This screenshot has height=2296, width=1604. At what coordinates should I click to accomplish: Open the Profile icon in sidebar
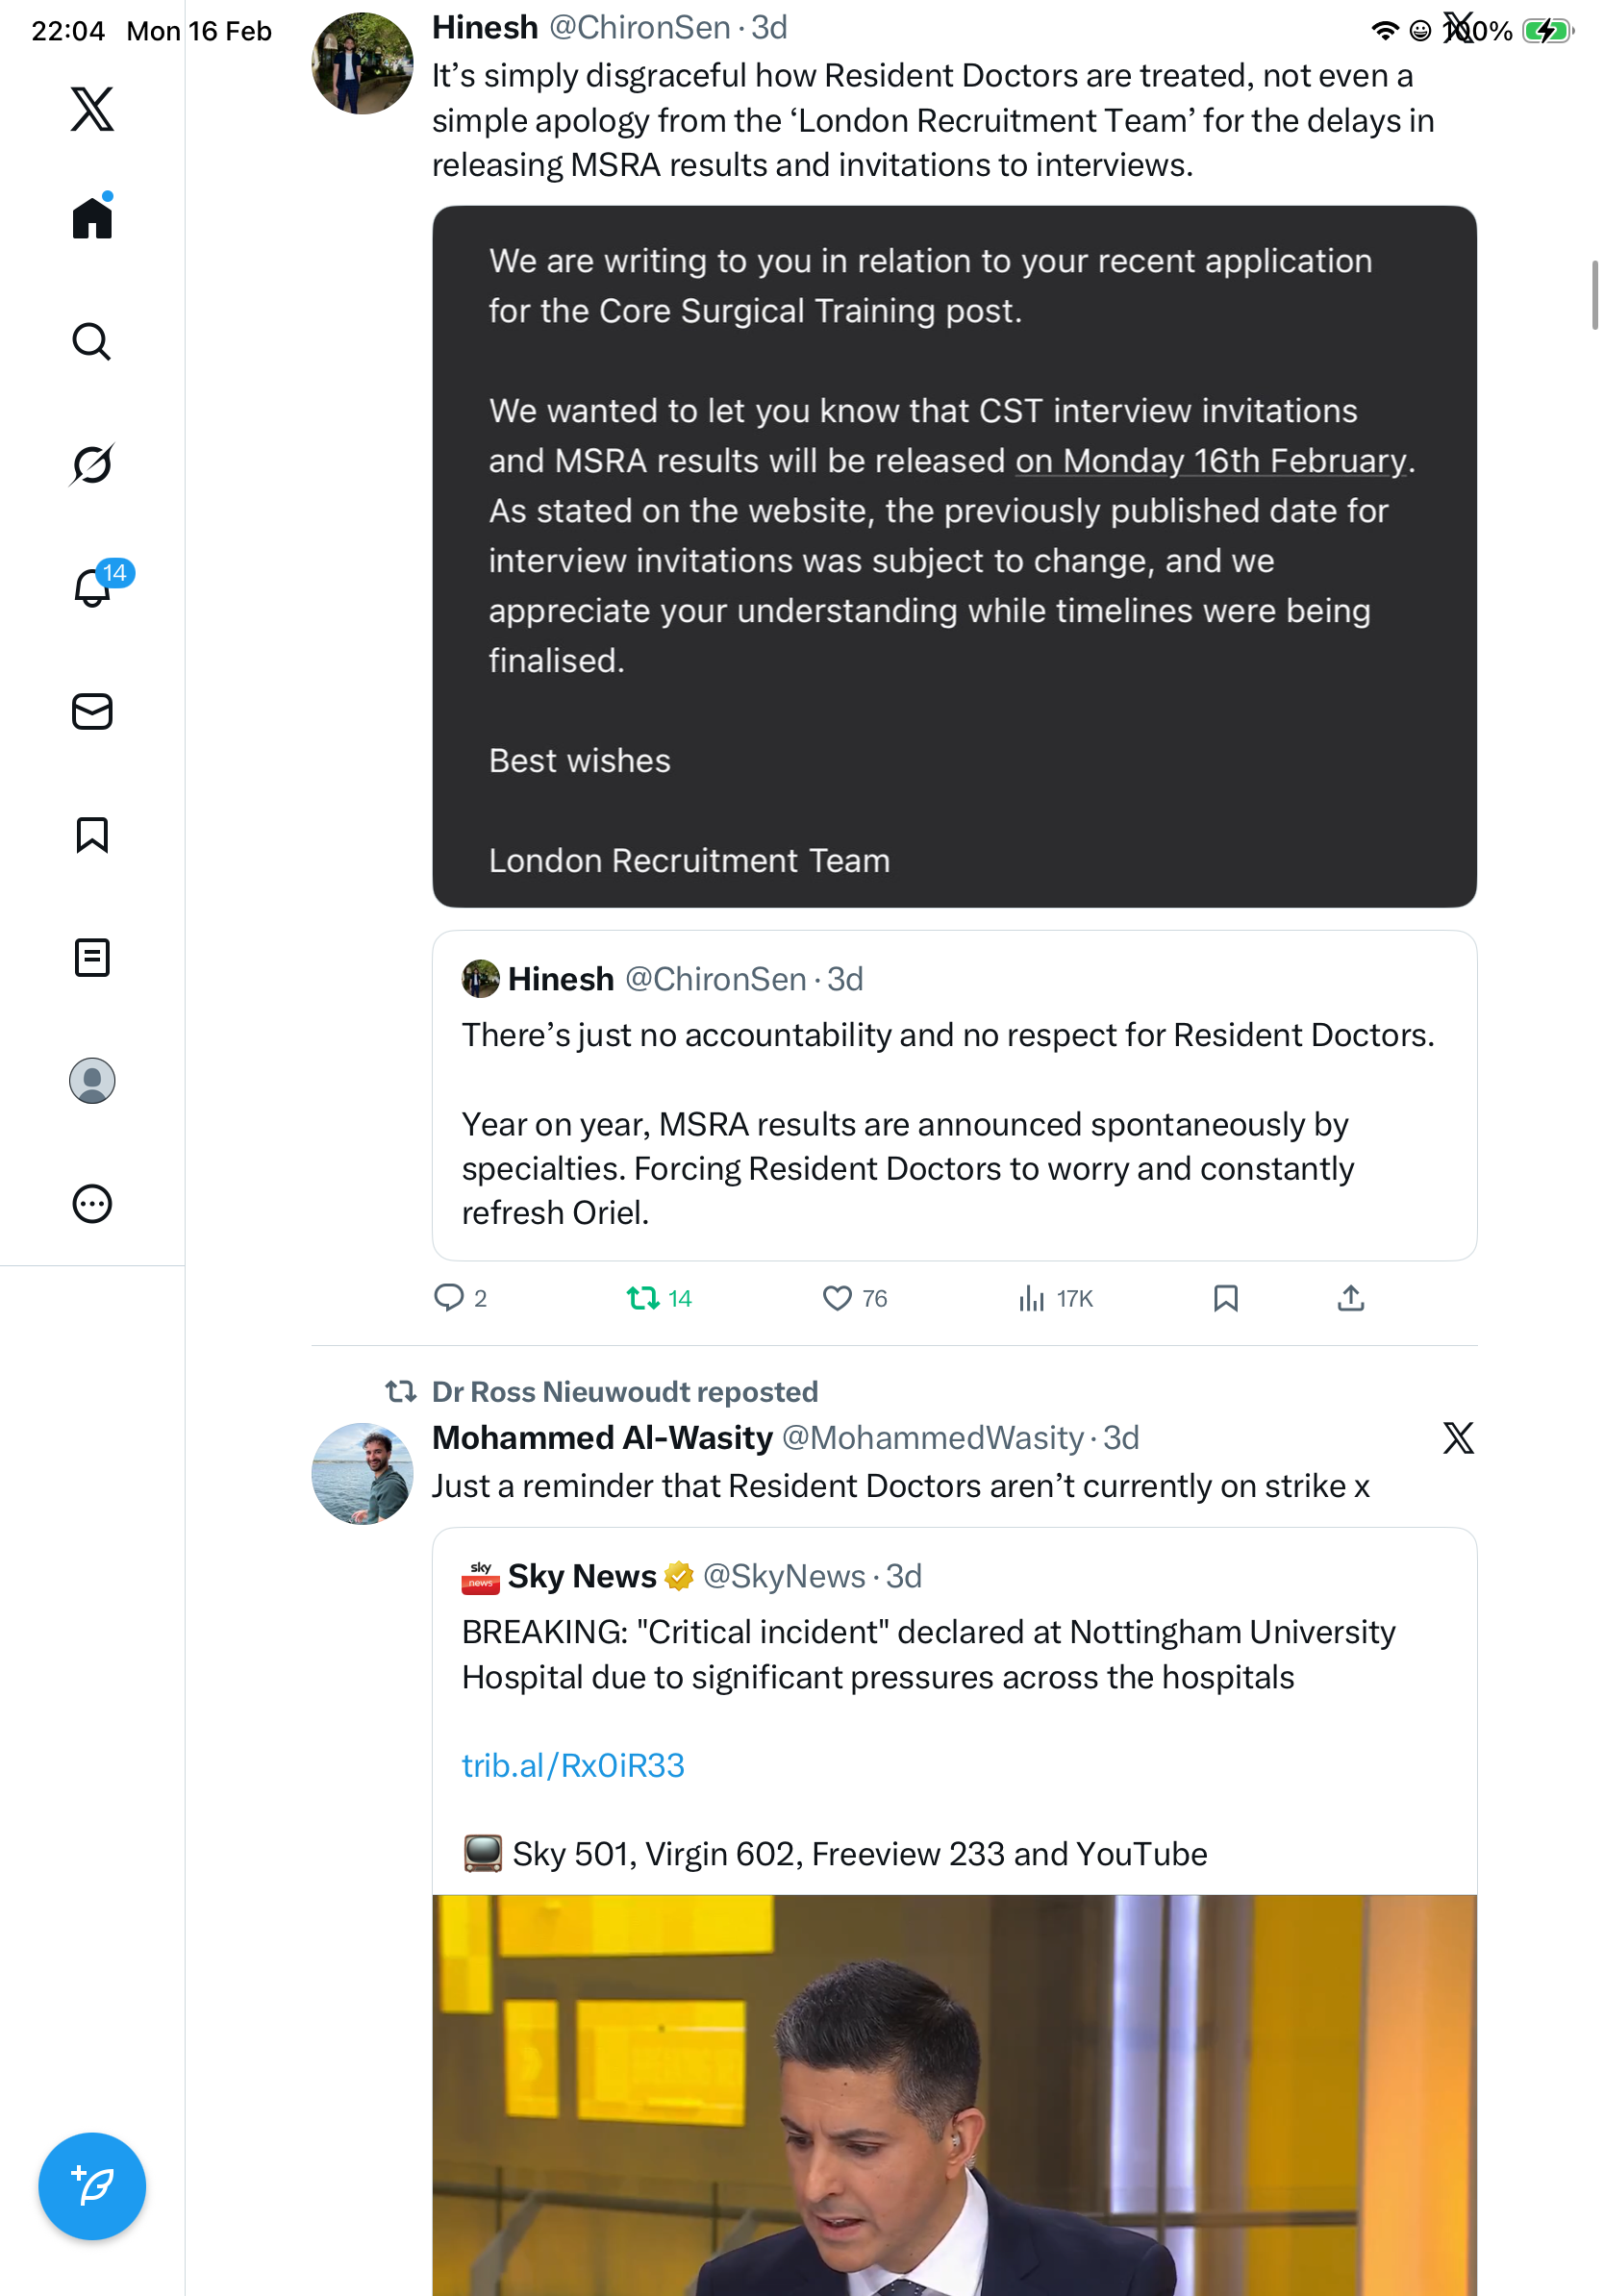click(x=92, y=1081)
